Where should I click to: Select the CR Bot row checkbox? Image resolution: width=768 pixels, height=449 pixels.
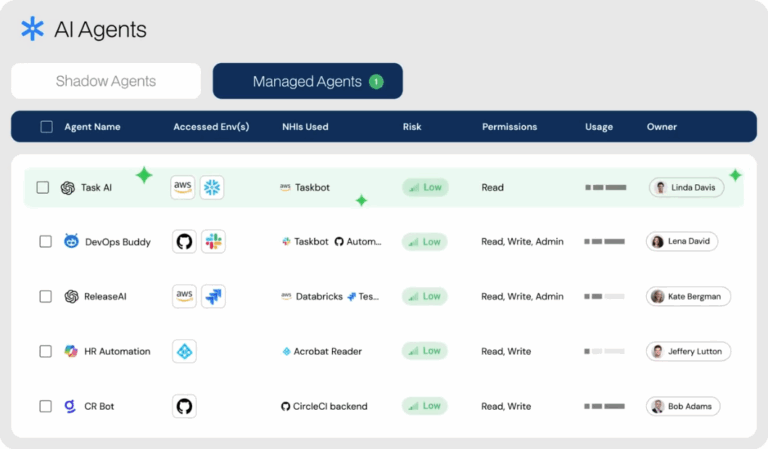click(x=45, y=406)
